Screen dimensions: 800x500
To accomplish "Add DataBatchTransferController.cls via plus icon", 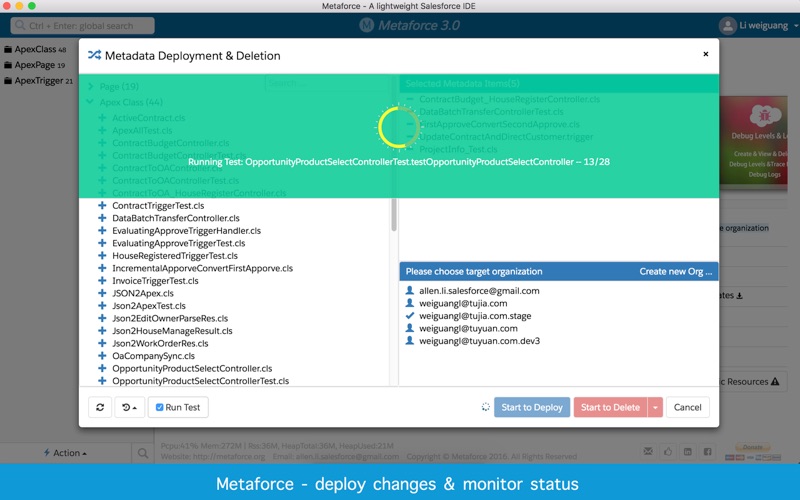I will [x=102, y=218].
